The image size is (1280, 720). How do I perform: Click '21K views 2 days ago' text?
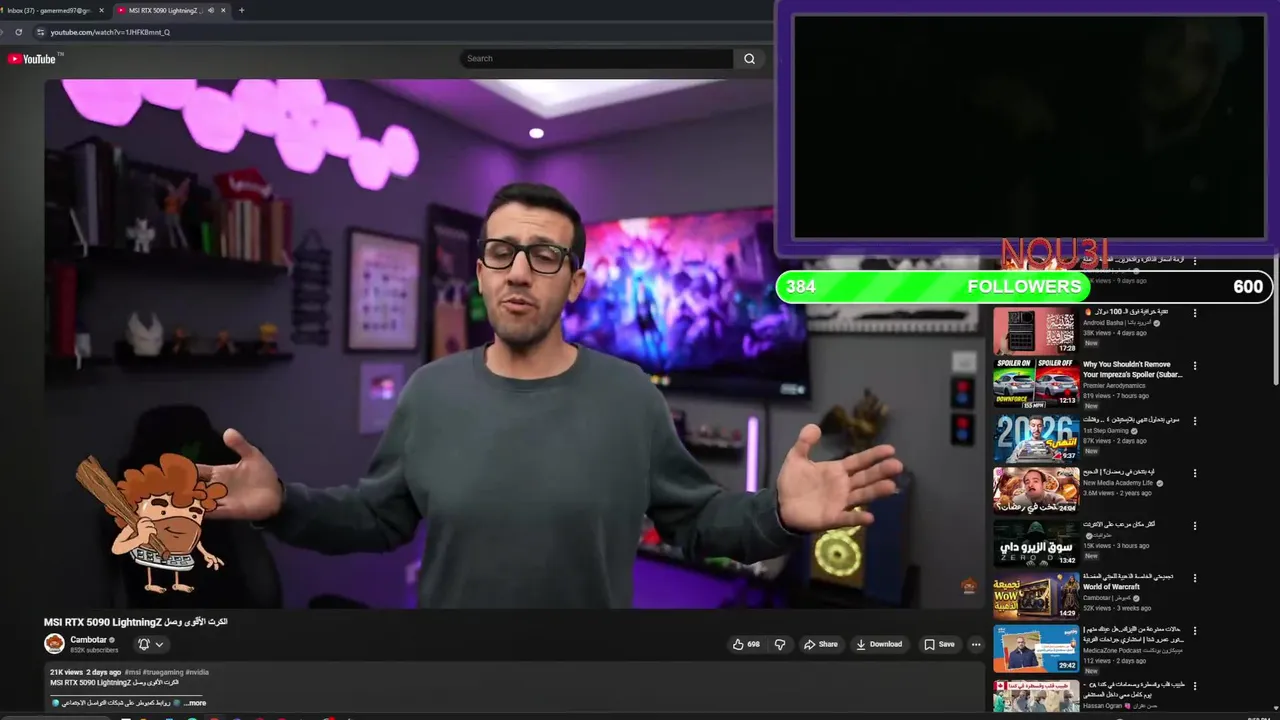pos(85,672)
